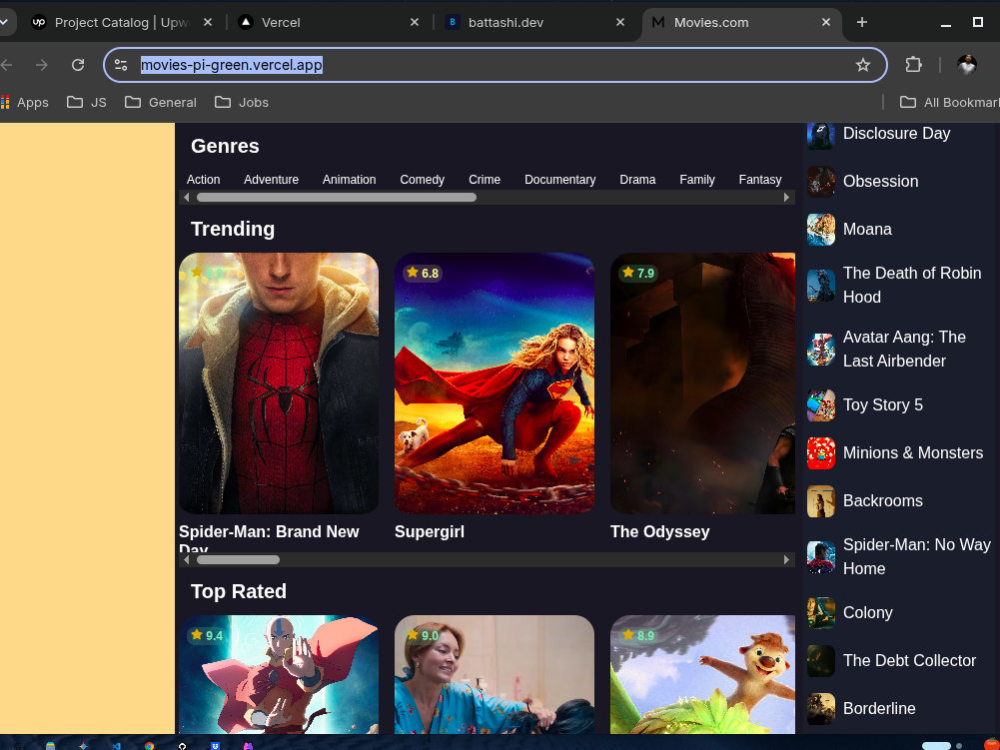Choose the Family genre
1000x750 pixels.
tap(697, 179)
